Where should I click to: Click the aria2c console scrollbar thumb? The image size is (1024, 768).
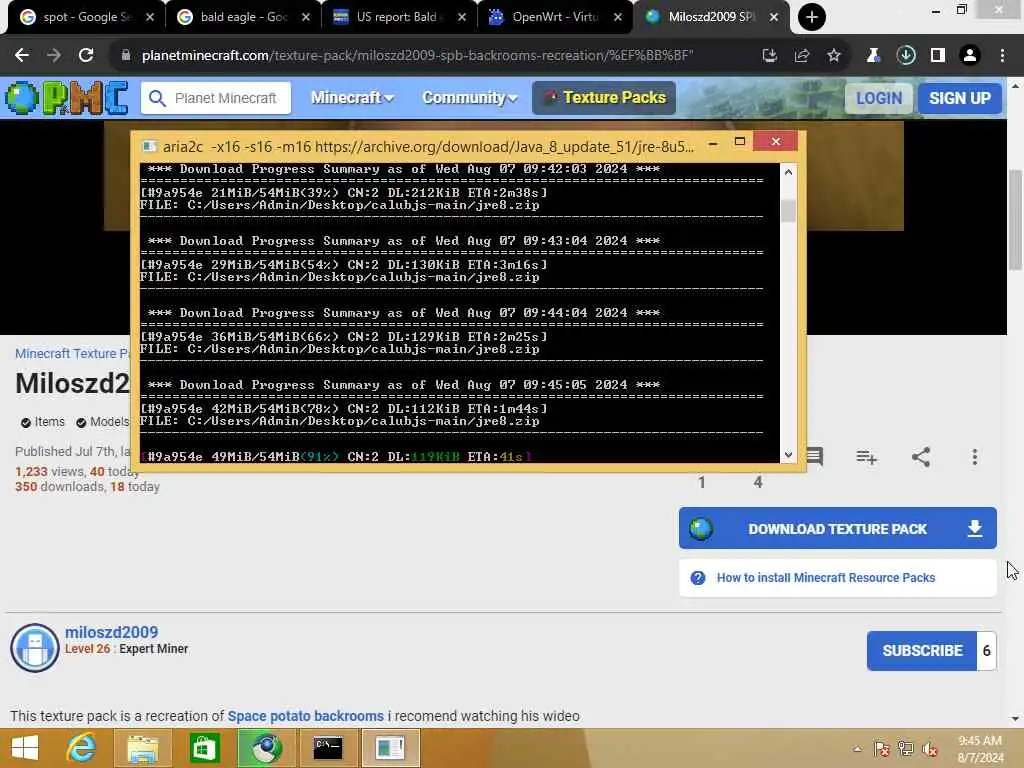(788, 211)
